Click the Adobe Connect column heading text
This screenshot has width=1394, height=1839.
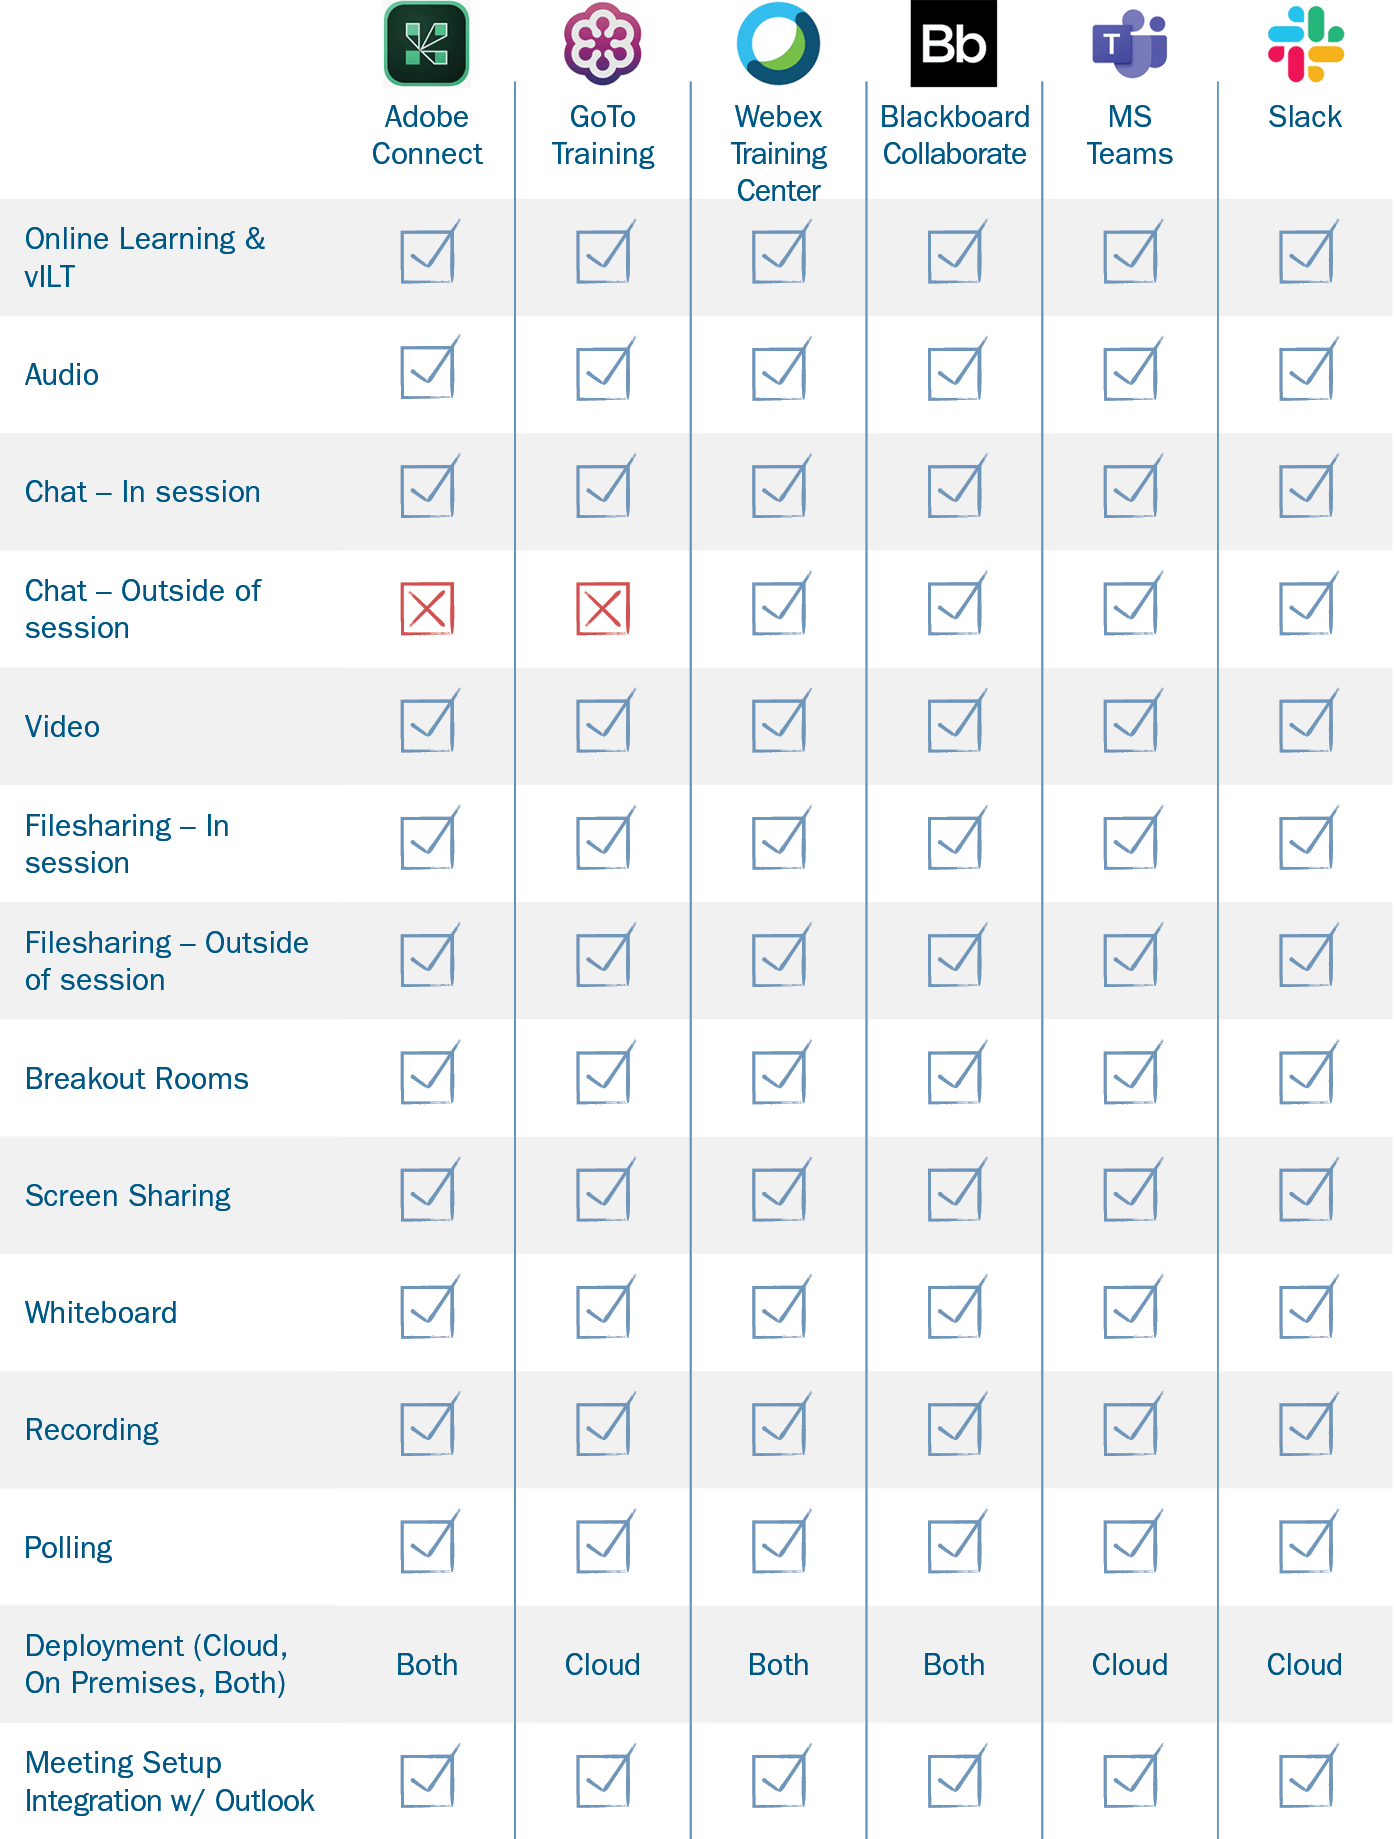427,135
